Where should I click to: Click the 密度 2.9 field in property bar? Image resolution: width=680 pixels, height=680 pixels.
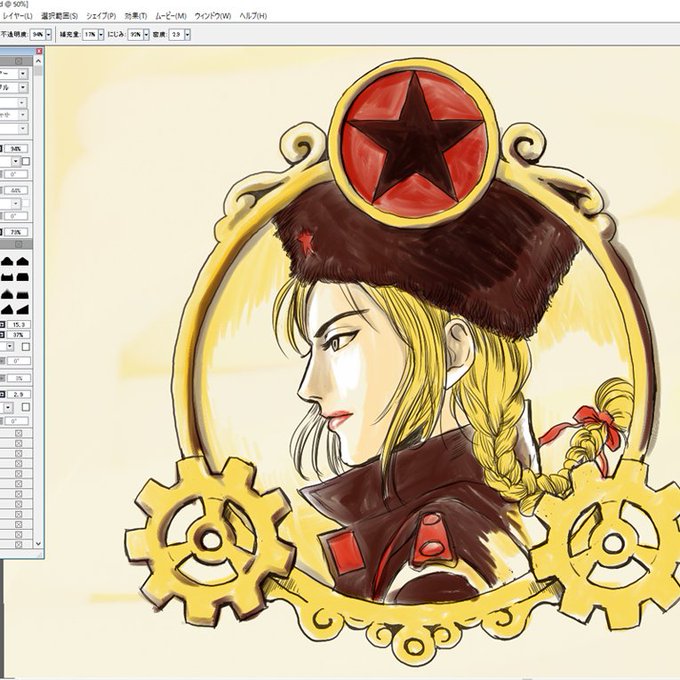[177, 34]
